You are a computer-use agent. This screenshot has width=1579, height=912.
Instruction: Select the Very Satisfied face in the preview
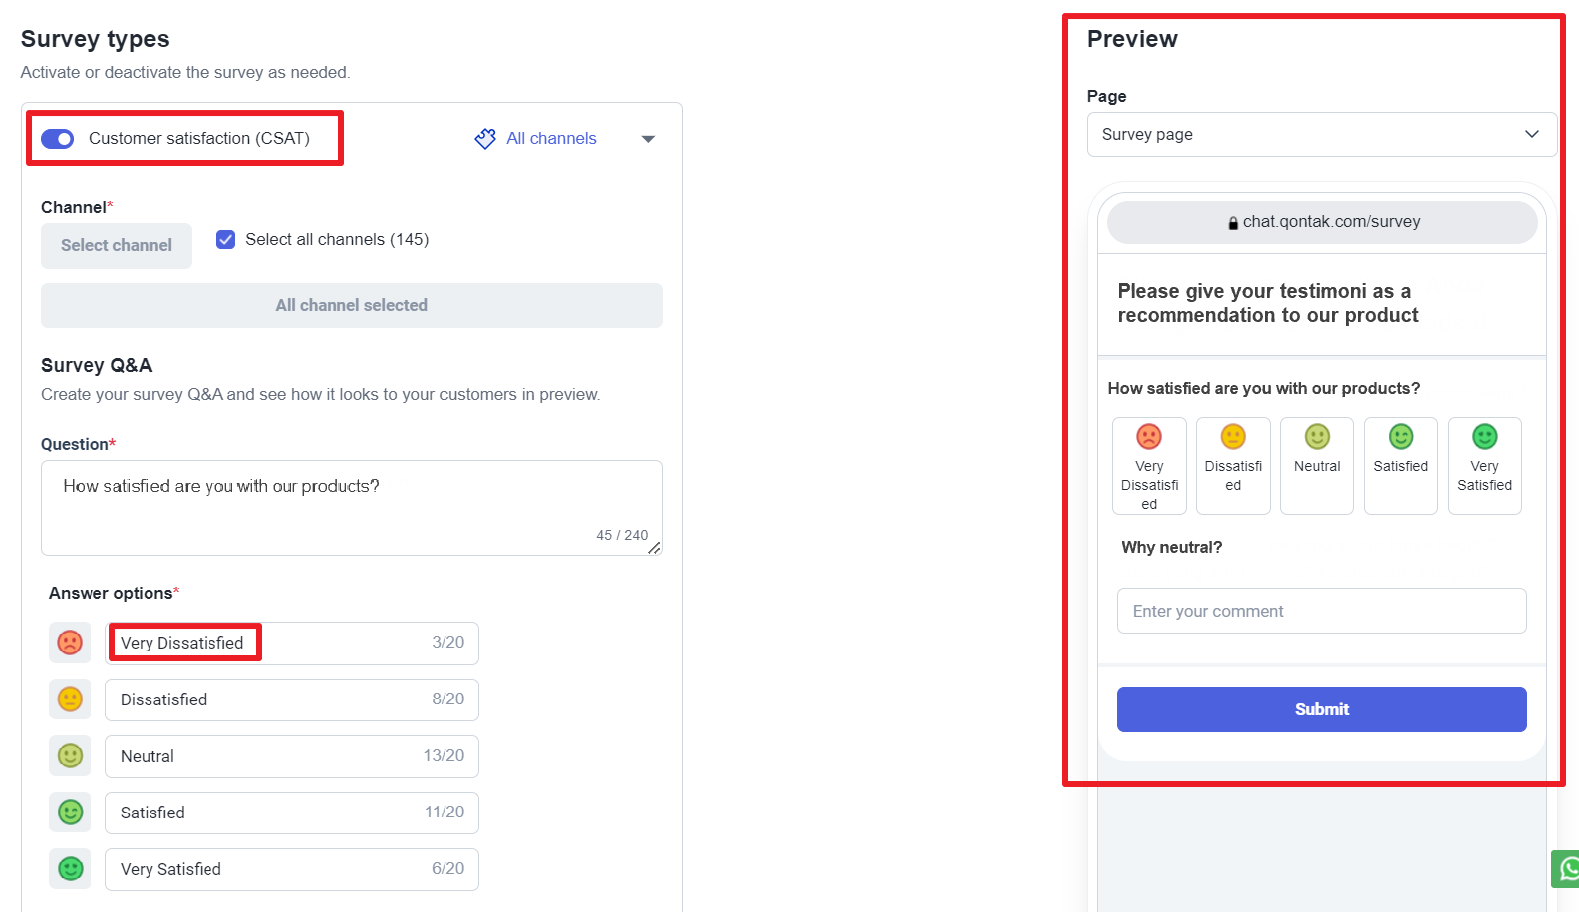tap(1485, 437)
